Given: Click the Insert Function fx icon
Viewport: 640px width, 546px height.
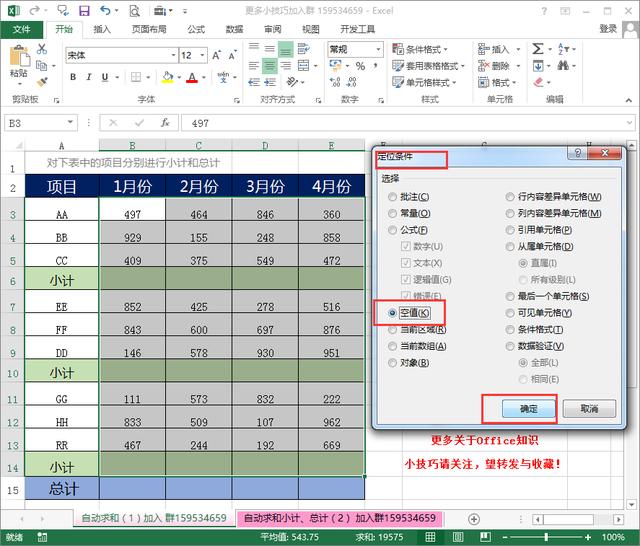Looking at the screenshot, I should click(165, 123).
